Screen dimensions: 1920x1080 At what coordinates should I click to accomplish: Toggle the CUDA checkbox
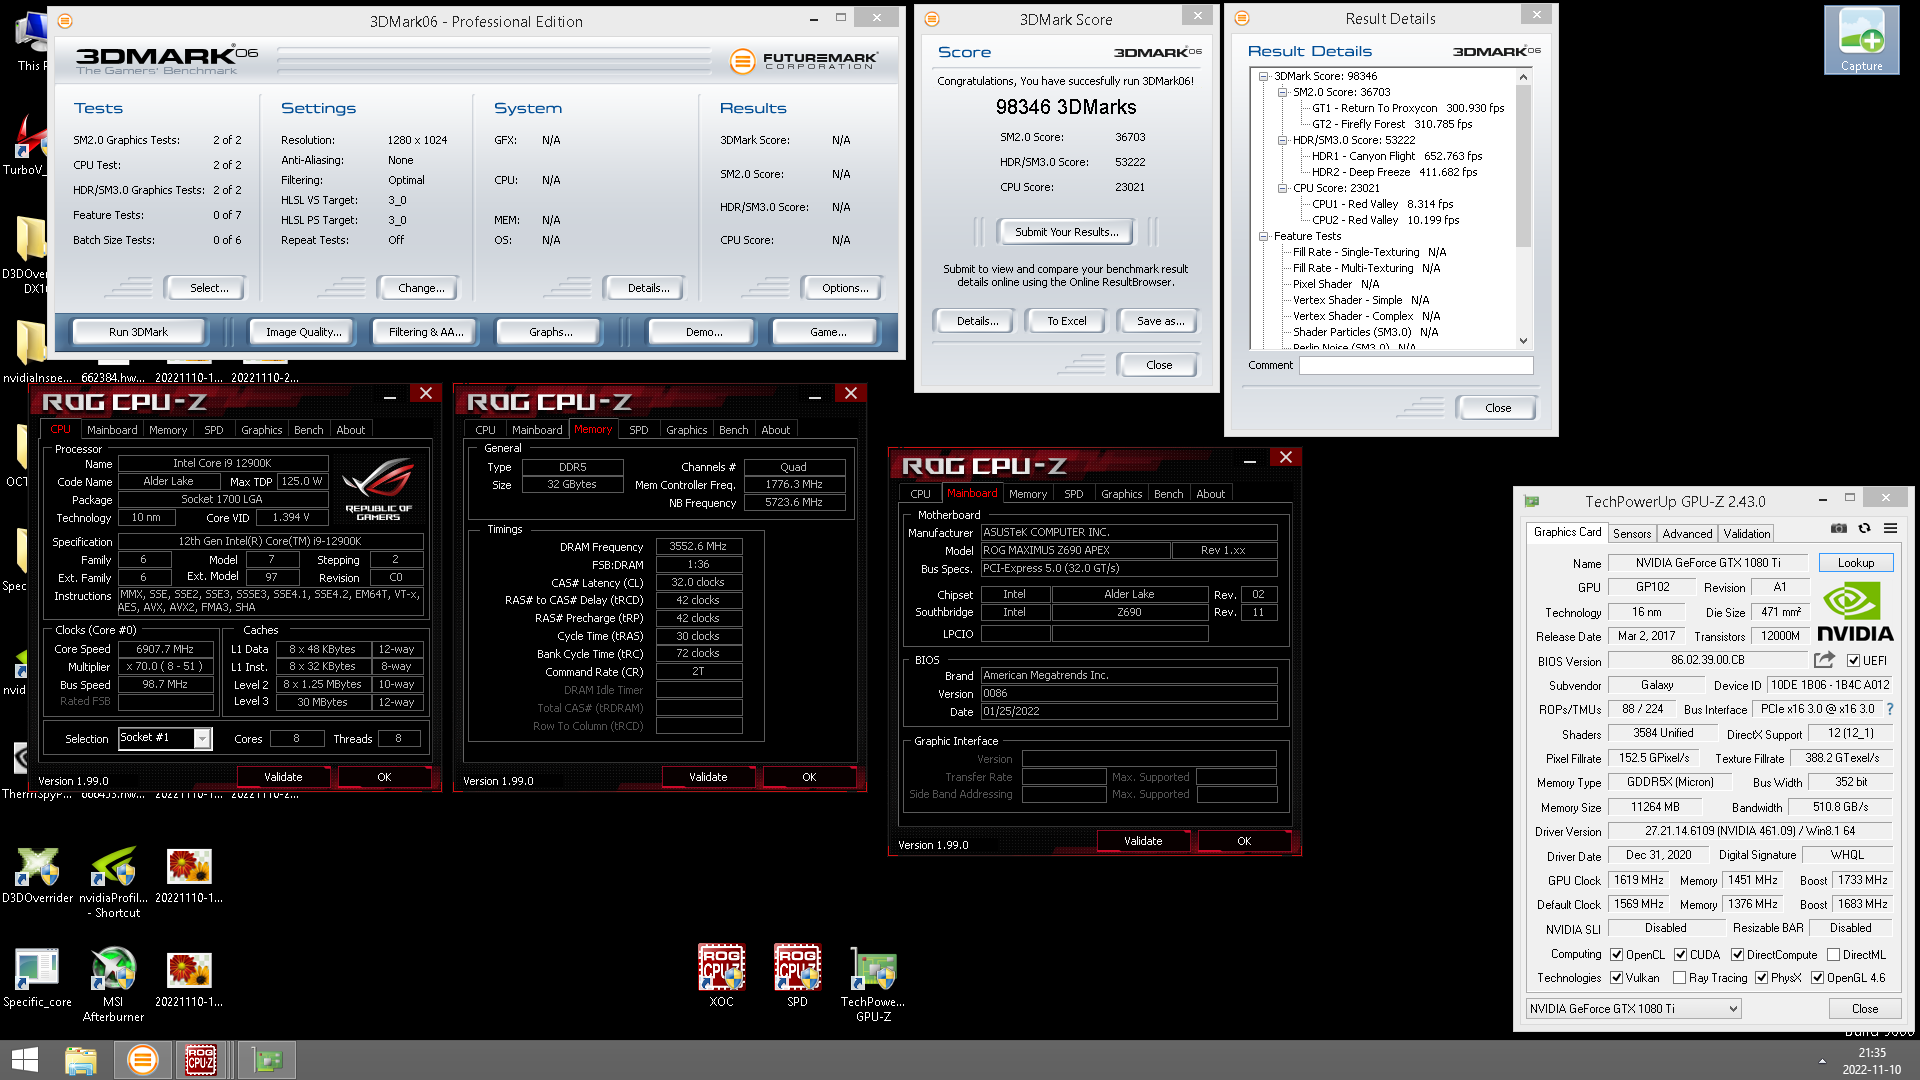tap(1681, 955)
